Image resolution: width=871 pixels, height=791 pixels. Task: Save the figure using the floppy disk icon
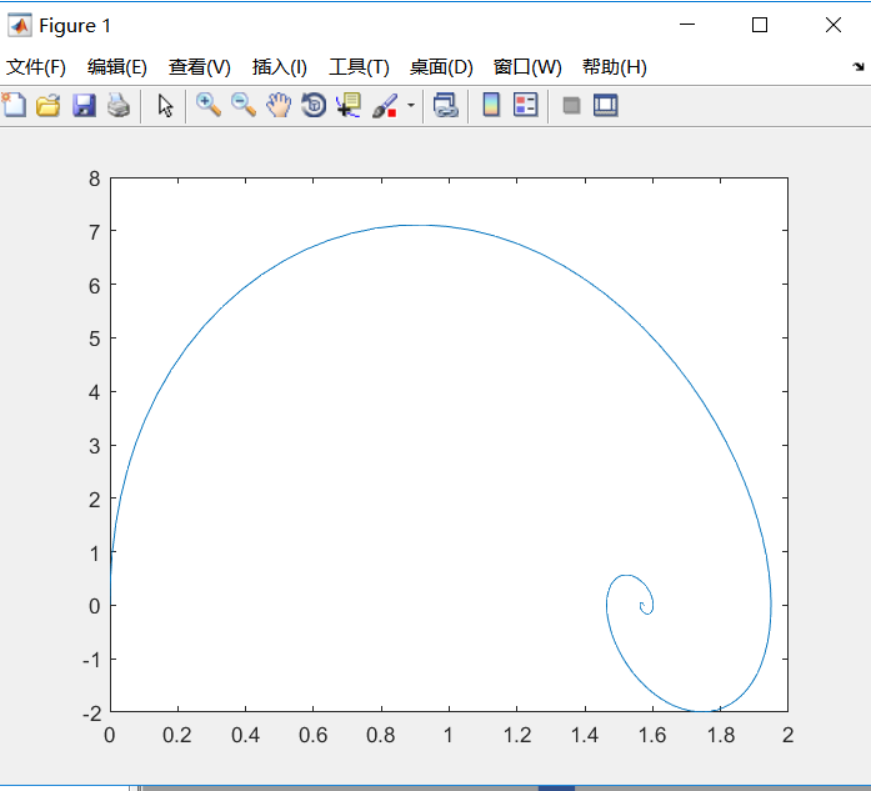[x=84, y=105]
